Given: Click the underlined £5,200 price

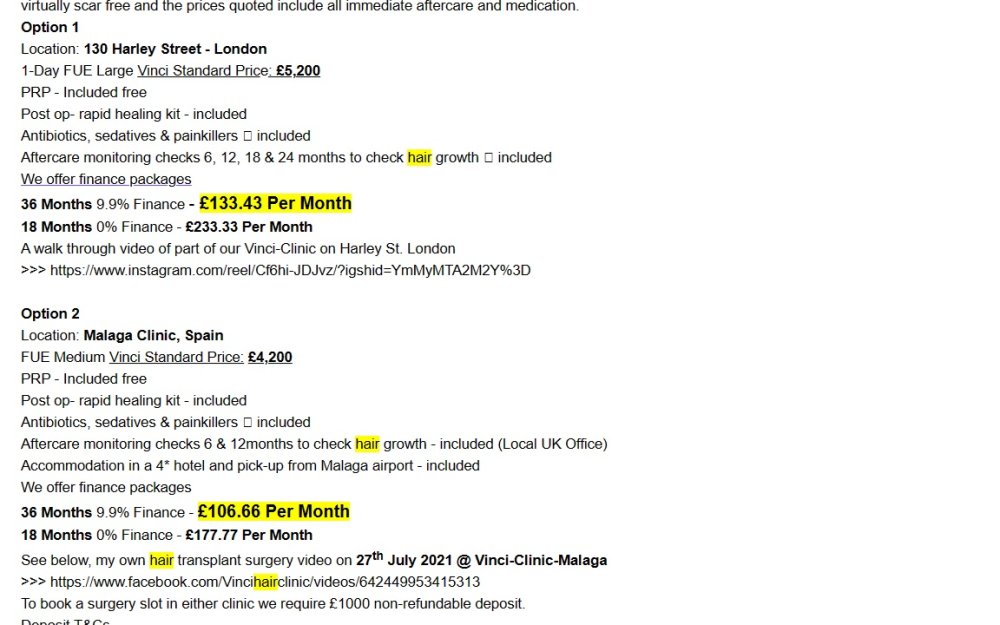Looking at the screenshot, I should coord(298,71).
